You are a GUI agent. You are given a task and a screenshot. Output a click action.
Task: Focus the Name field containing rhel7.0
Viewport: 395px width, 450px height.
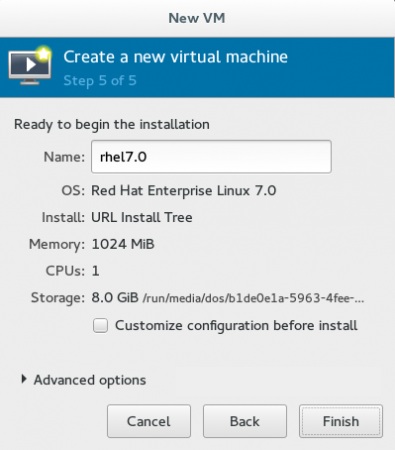(x=211, y=157)
